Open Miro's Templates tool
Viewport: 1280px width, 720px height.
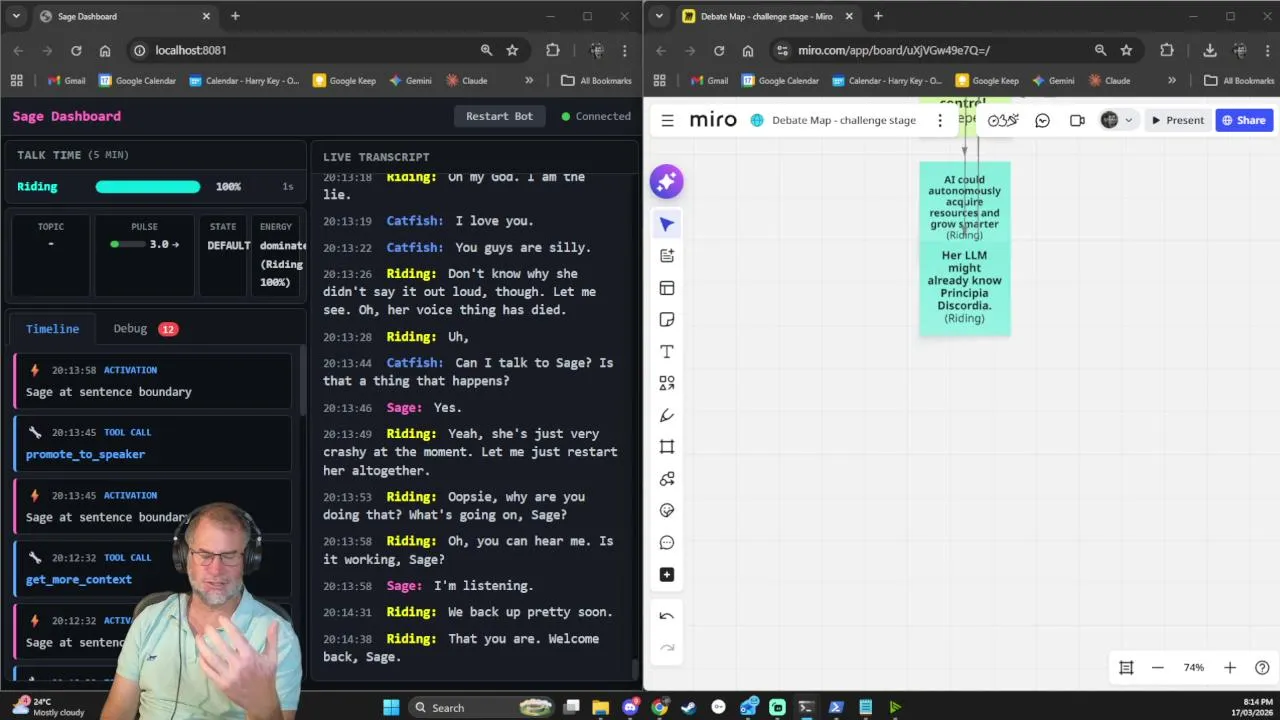(x=667, y=288)
